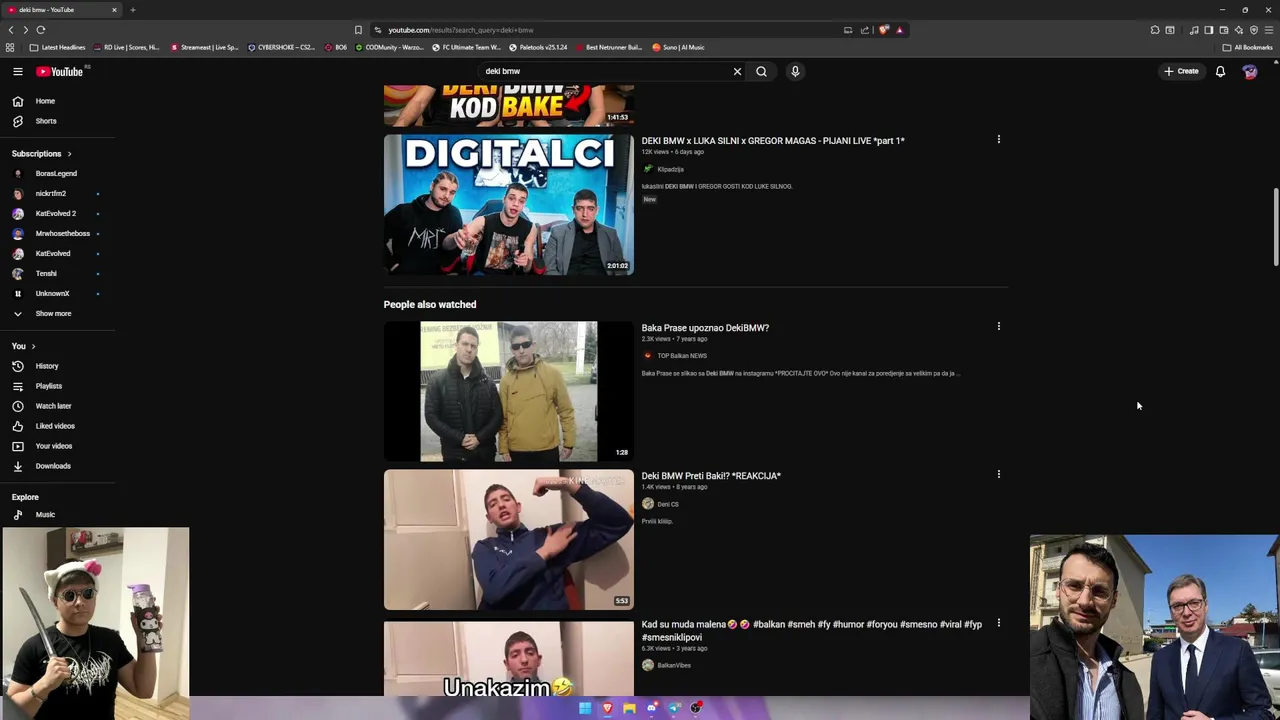Start voice search with microphone icon
Screen dimensions: 1280x720
(795, 71)
